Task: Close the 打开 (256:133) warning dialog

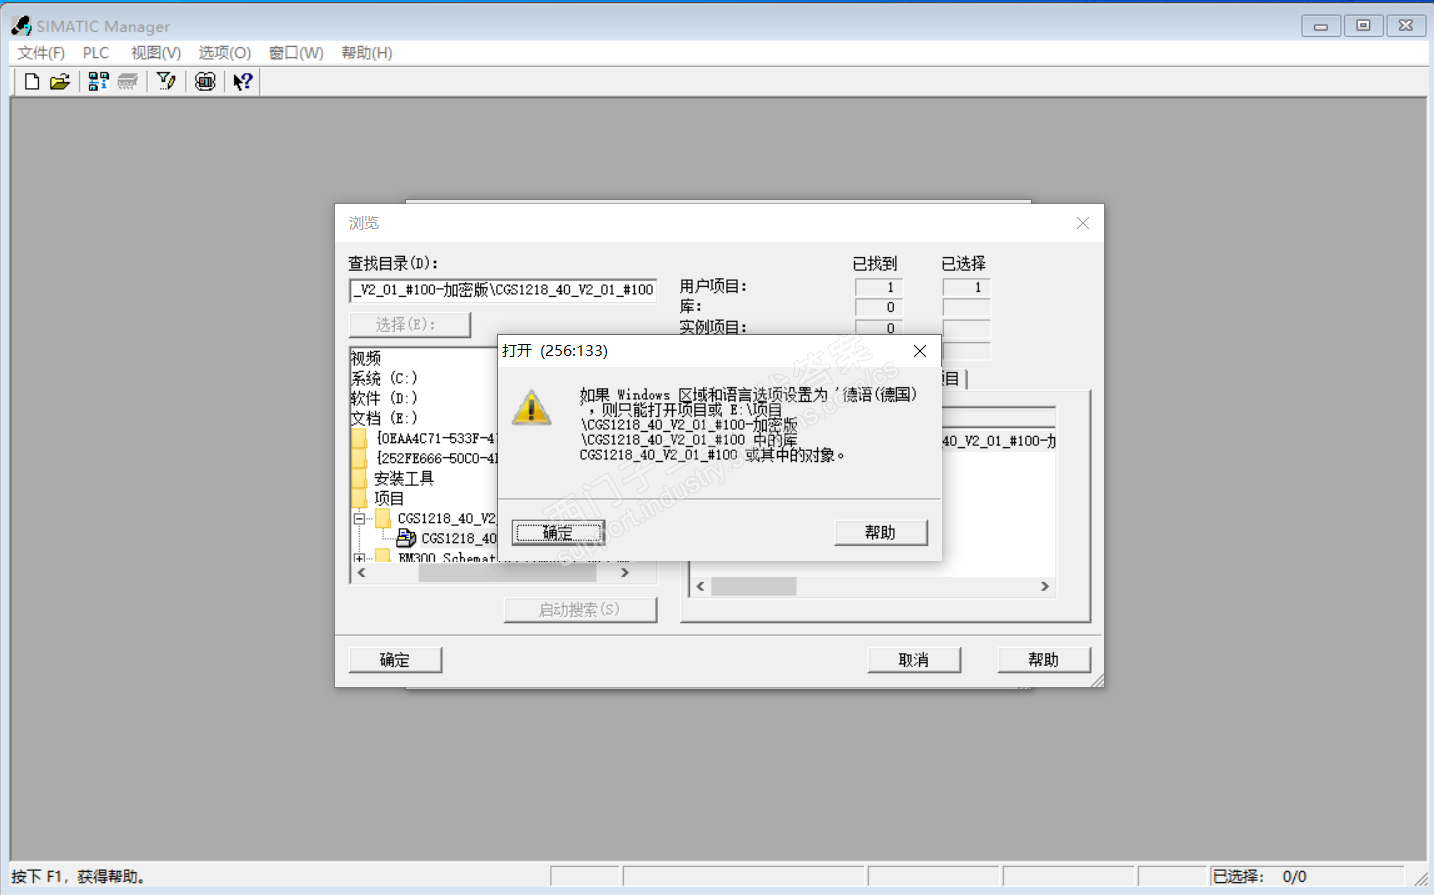Action: [920, 351]
